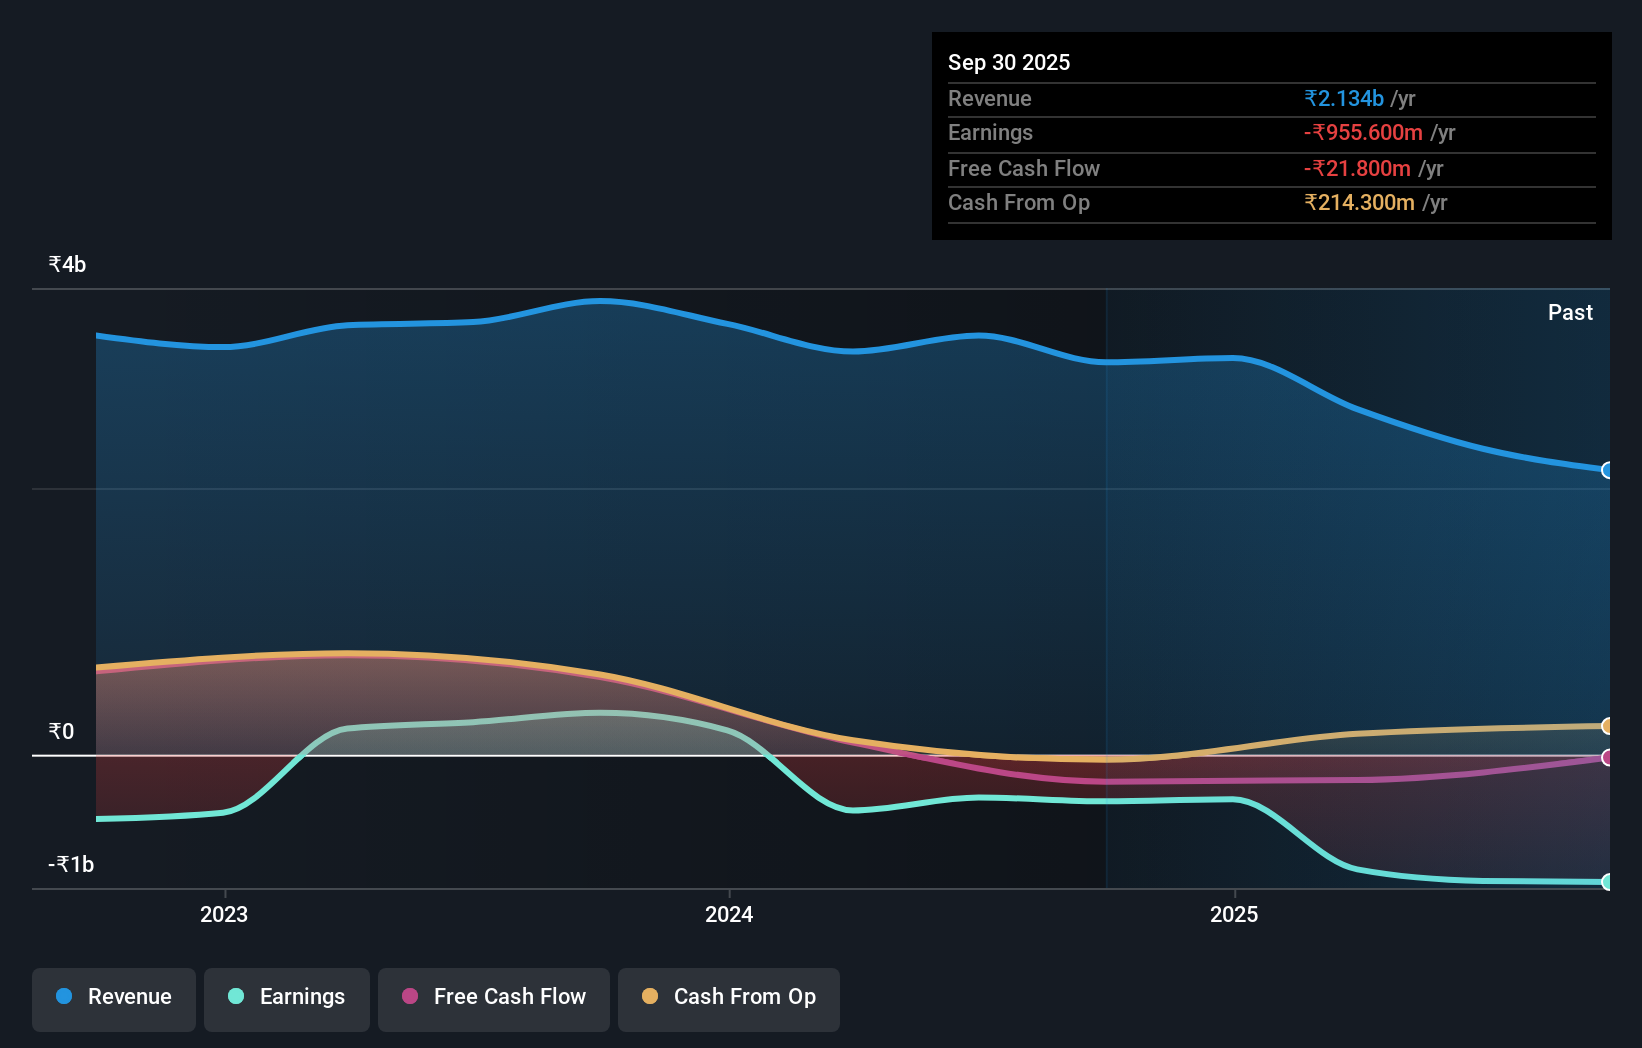This screenshot has width=1642, height=1048.
Task: Click the blue Revenue legend dot
Action: 65,997
